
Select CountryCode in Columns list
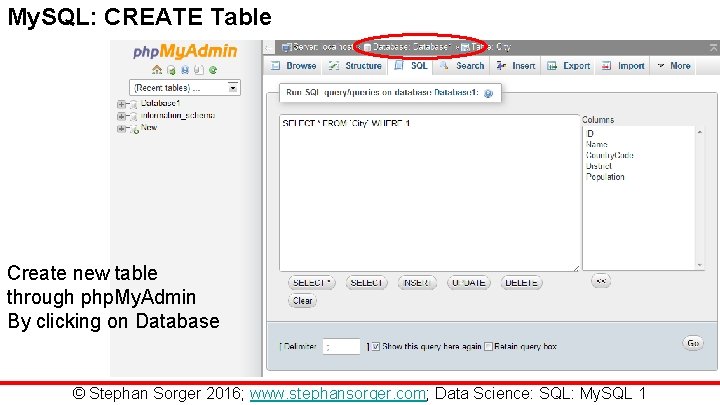tap(610, 155)
